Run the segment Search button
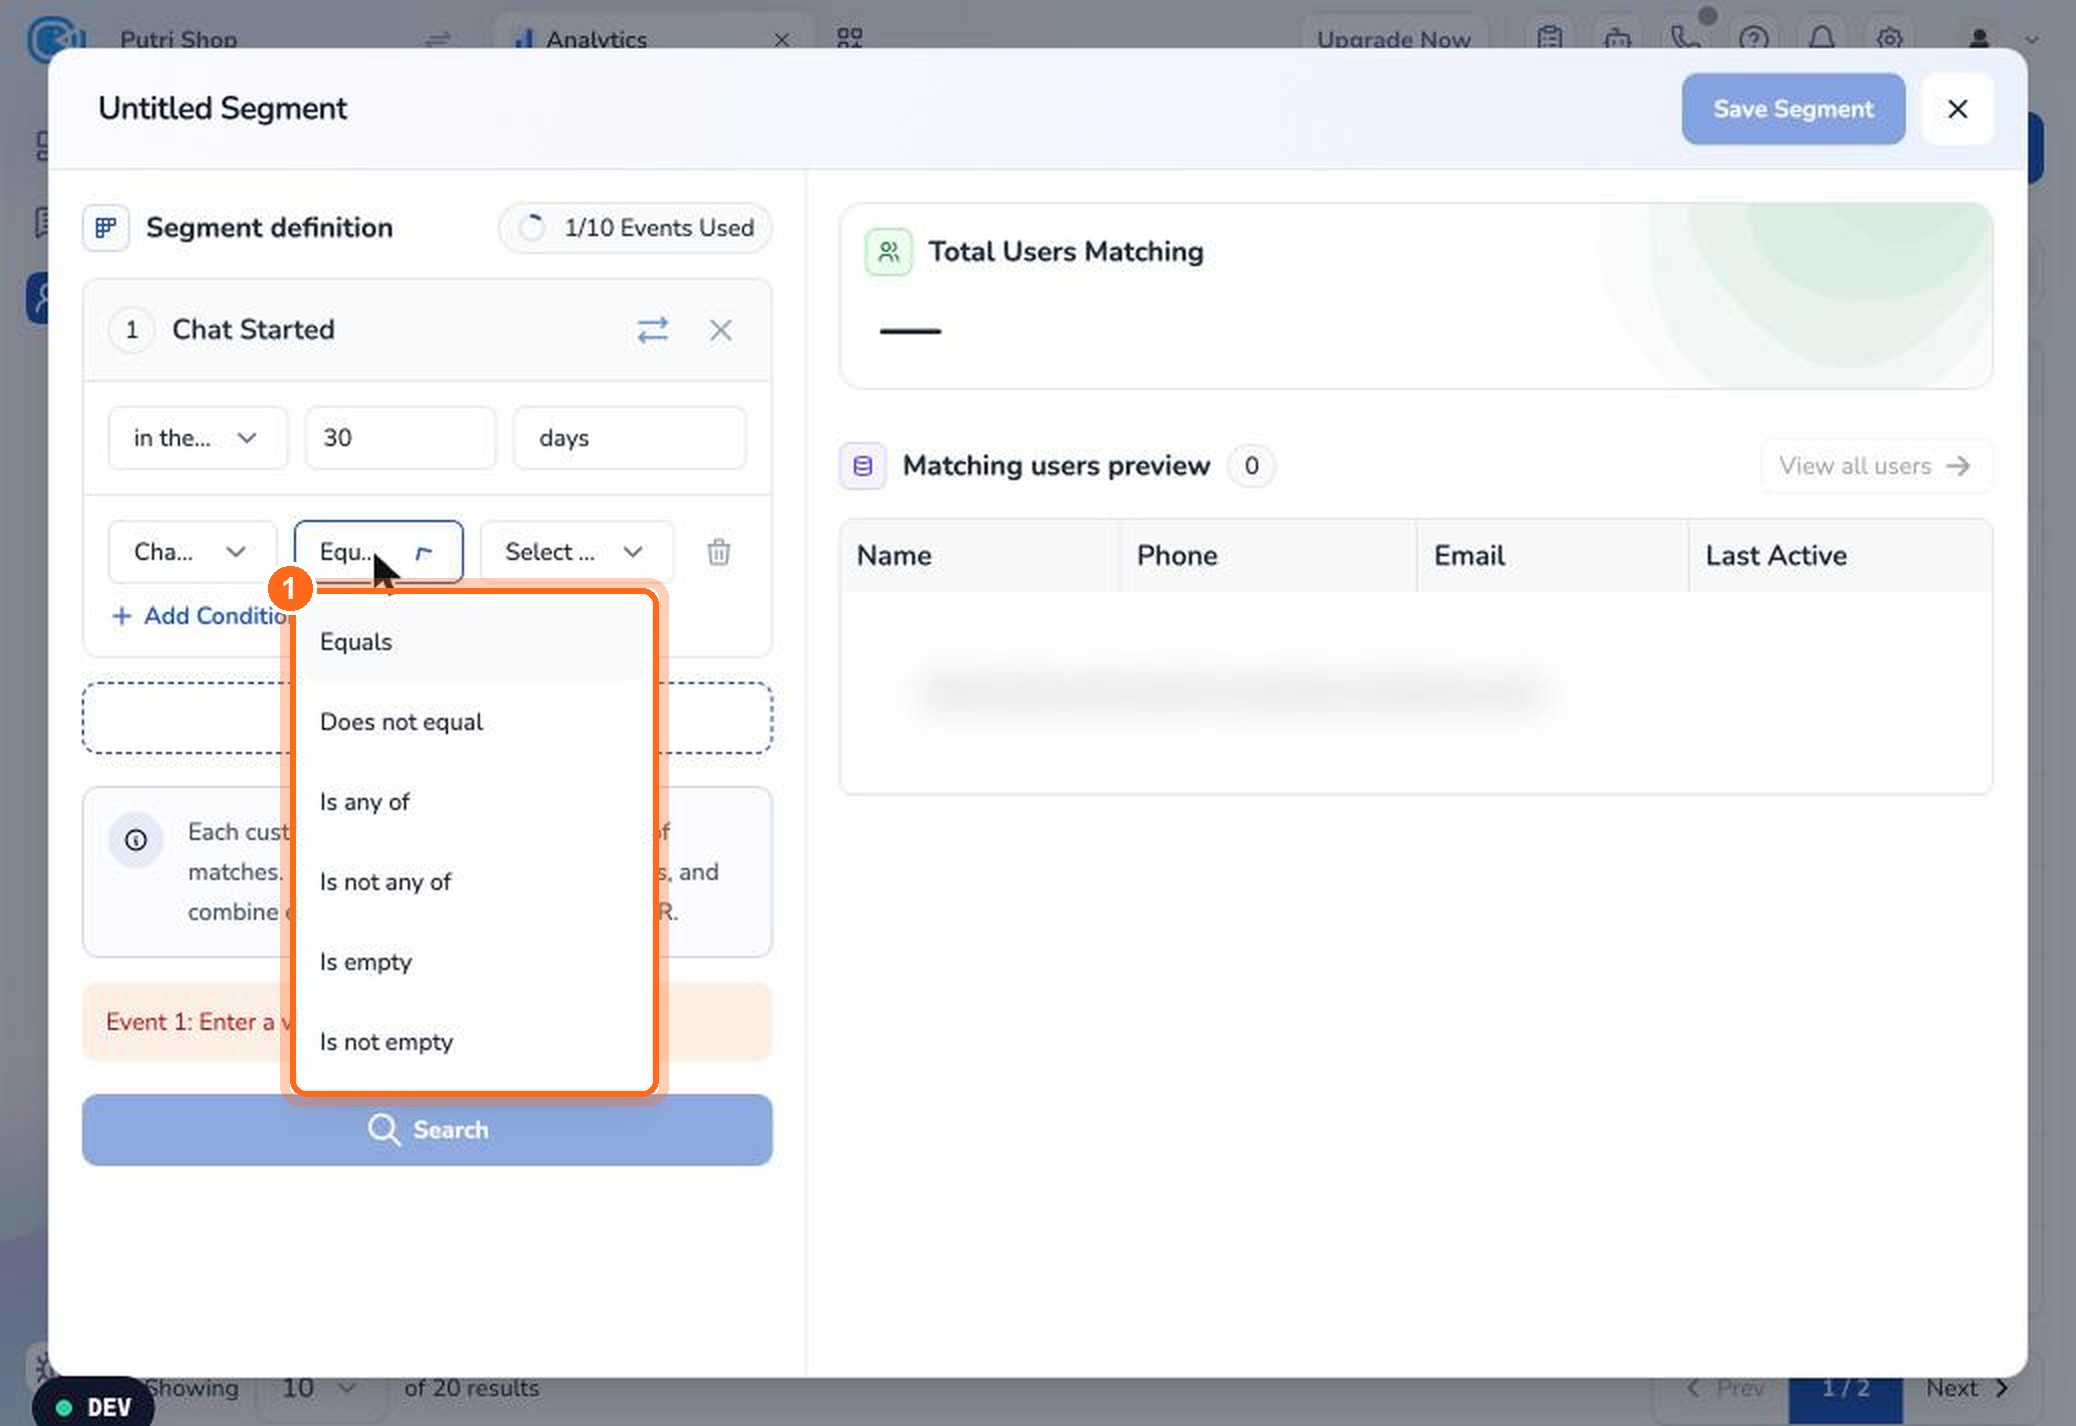This screenshot has width=2076, height=1426. point(427,1130)
